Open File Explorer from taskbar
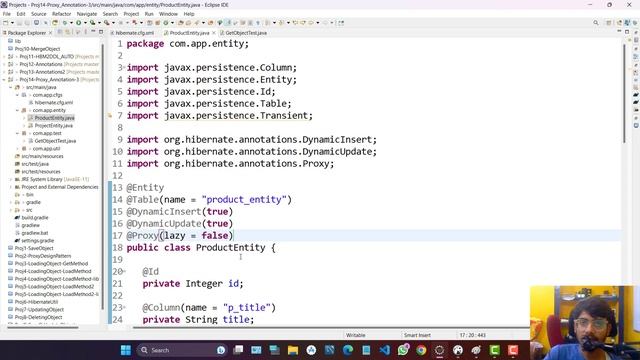This screenshot has height=360, width=640. (293, 350)
